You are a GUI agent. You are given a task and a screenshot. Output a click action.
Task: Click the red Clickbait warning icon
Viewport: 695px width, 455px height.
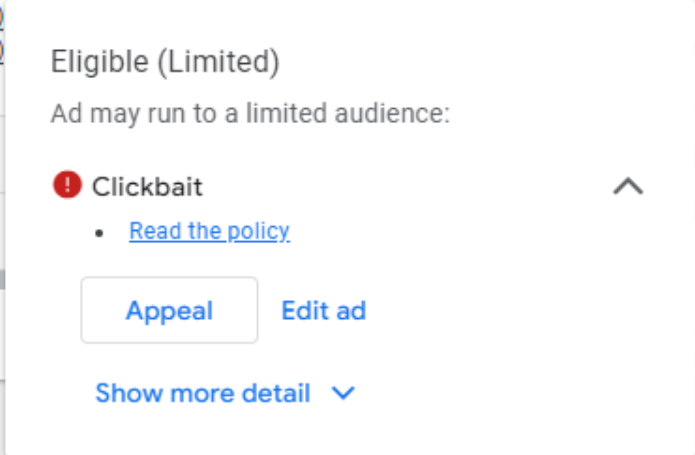pyautogui.click(x=67, y=185)
